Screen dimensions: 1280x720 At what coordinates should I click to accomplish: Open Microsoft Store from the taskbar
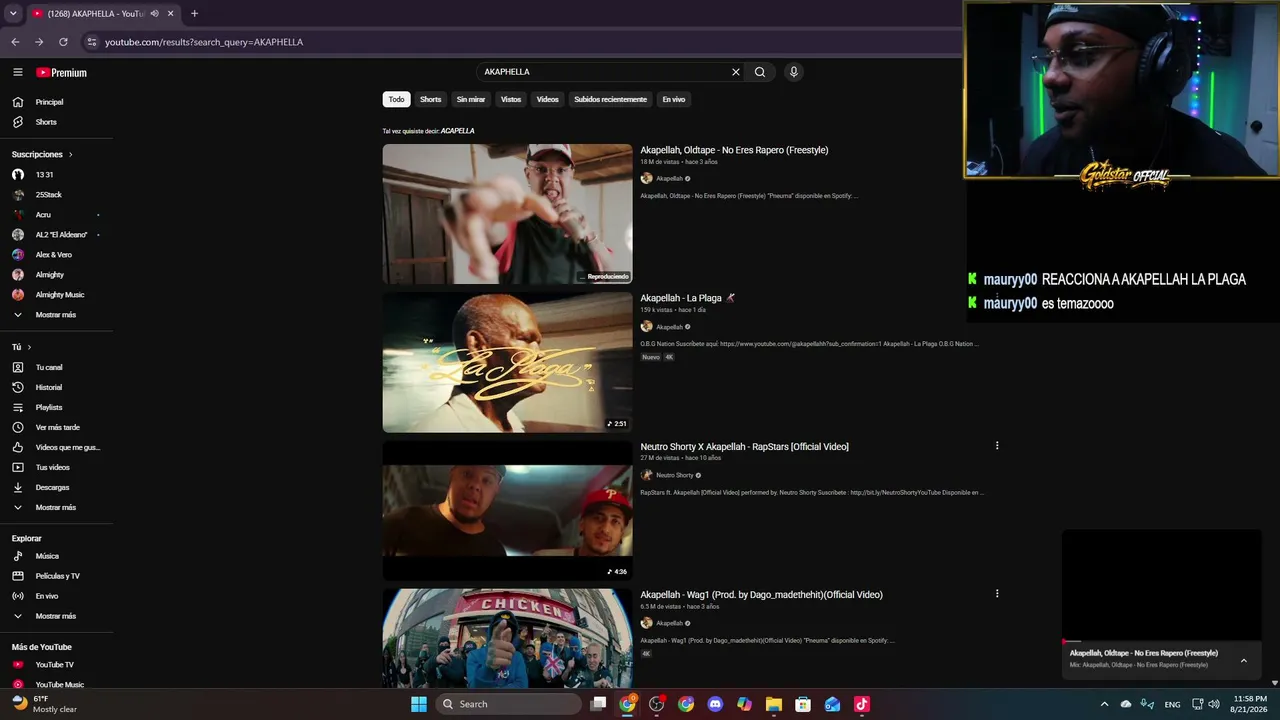click(x=803, y=704)
